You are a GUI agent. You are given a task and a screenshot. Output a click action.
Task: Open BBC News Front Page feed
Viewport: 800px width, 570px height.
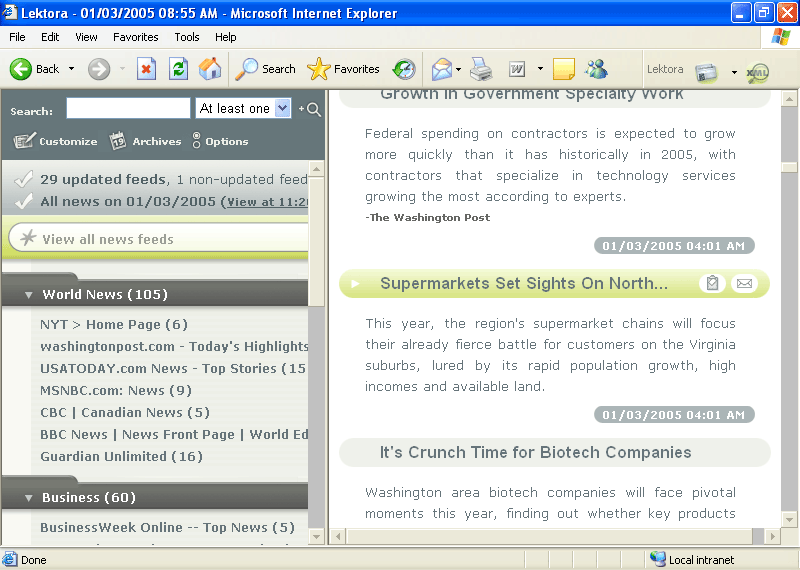pyautogui.click(x=174, y=434)
